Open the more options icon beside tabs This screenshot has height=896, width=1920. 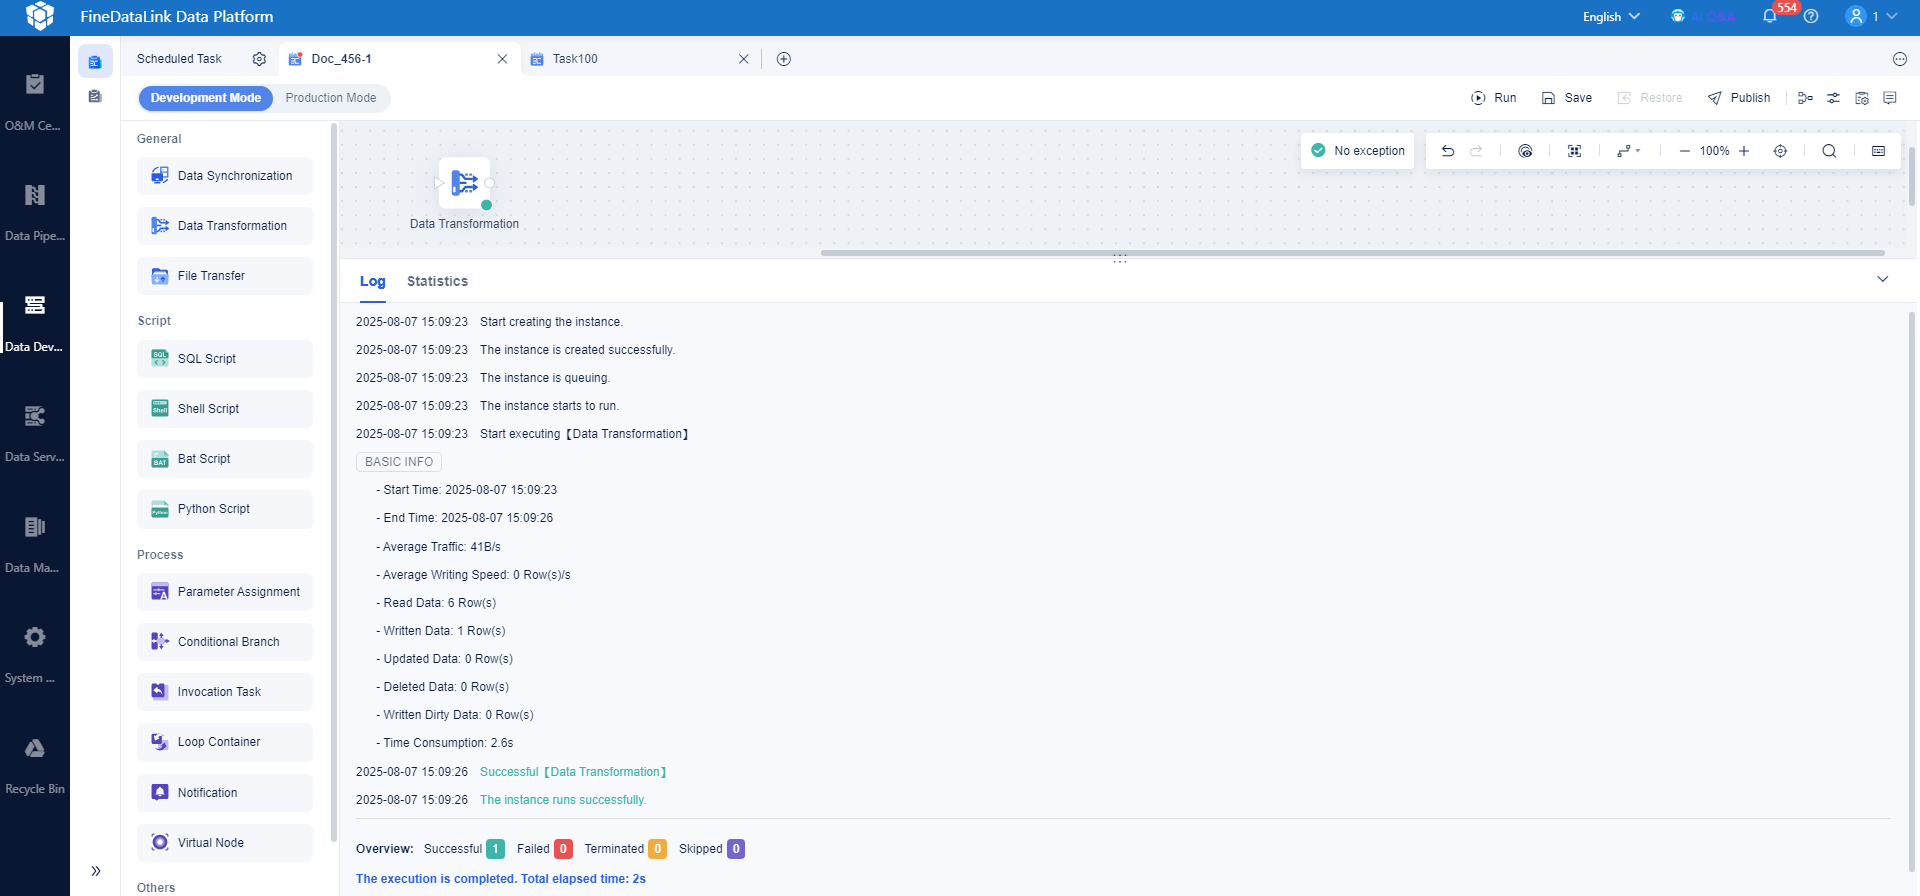[1900, 59]
